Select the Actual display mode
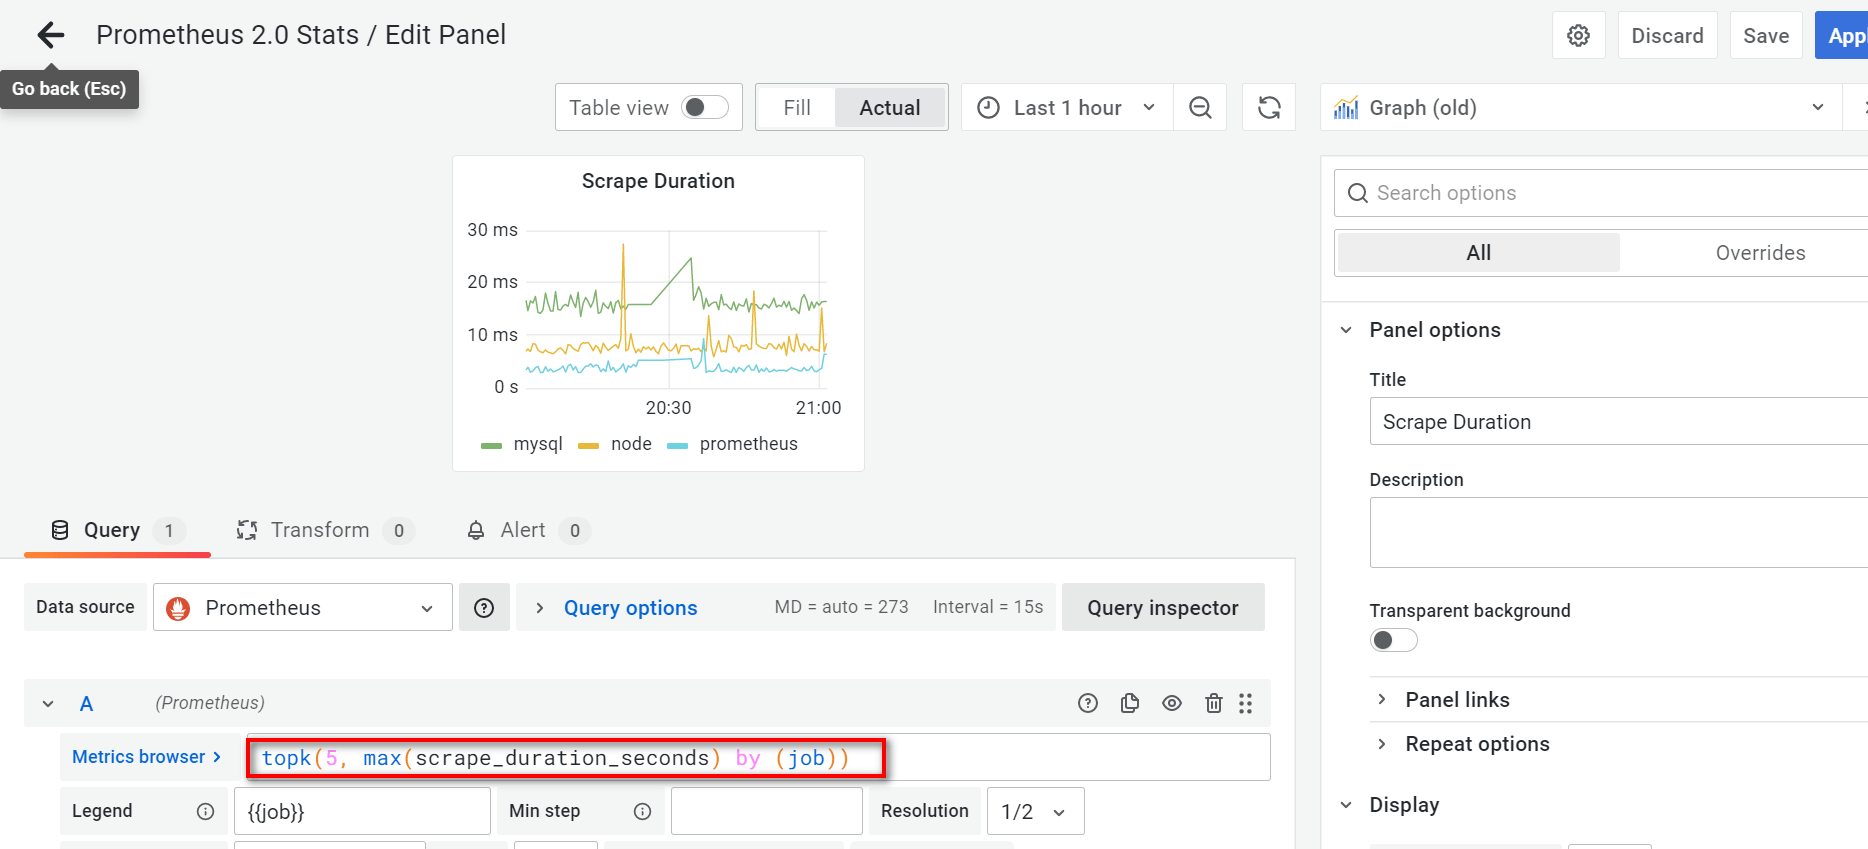The width and height of the screenshot is (1868, 849). pyautogui.click(x=890, y=107)
